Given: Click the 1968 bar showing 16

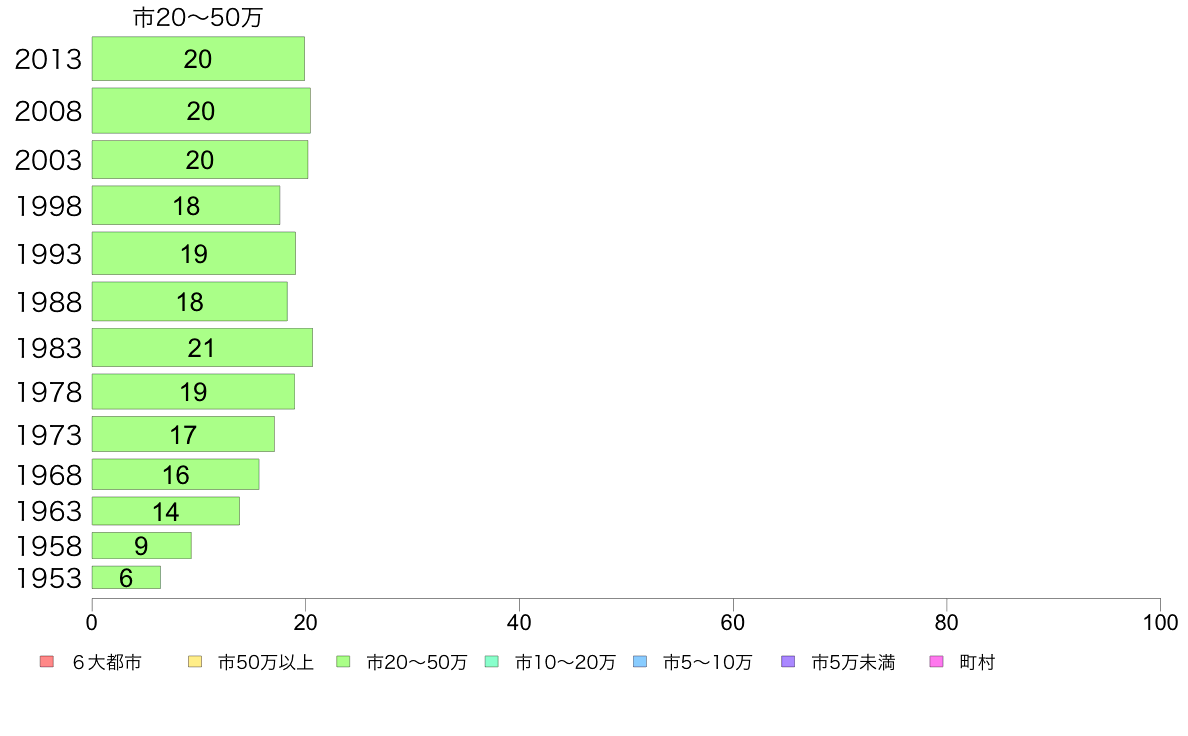Looking at the screenshot, I should tap(175, 475).
